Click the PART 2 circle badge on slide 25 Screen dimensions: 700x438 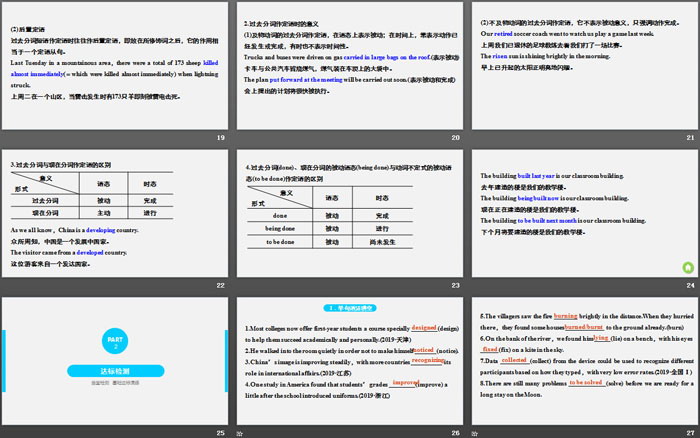112,345
